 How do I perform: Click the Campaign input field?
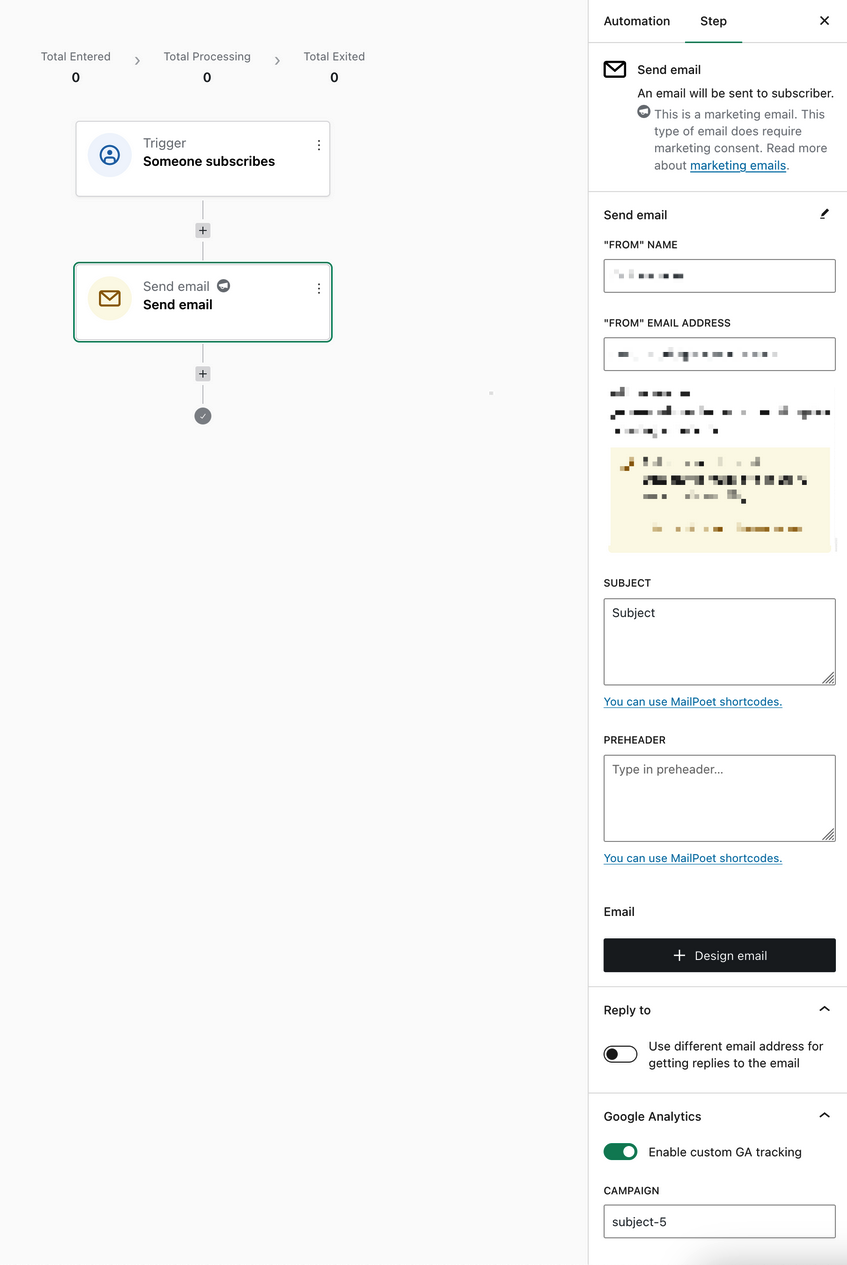coord(719,1221)
